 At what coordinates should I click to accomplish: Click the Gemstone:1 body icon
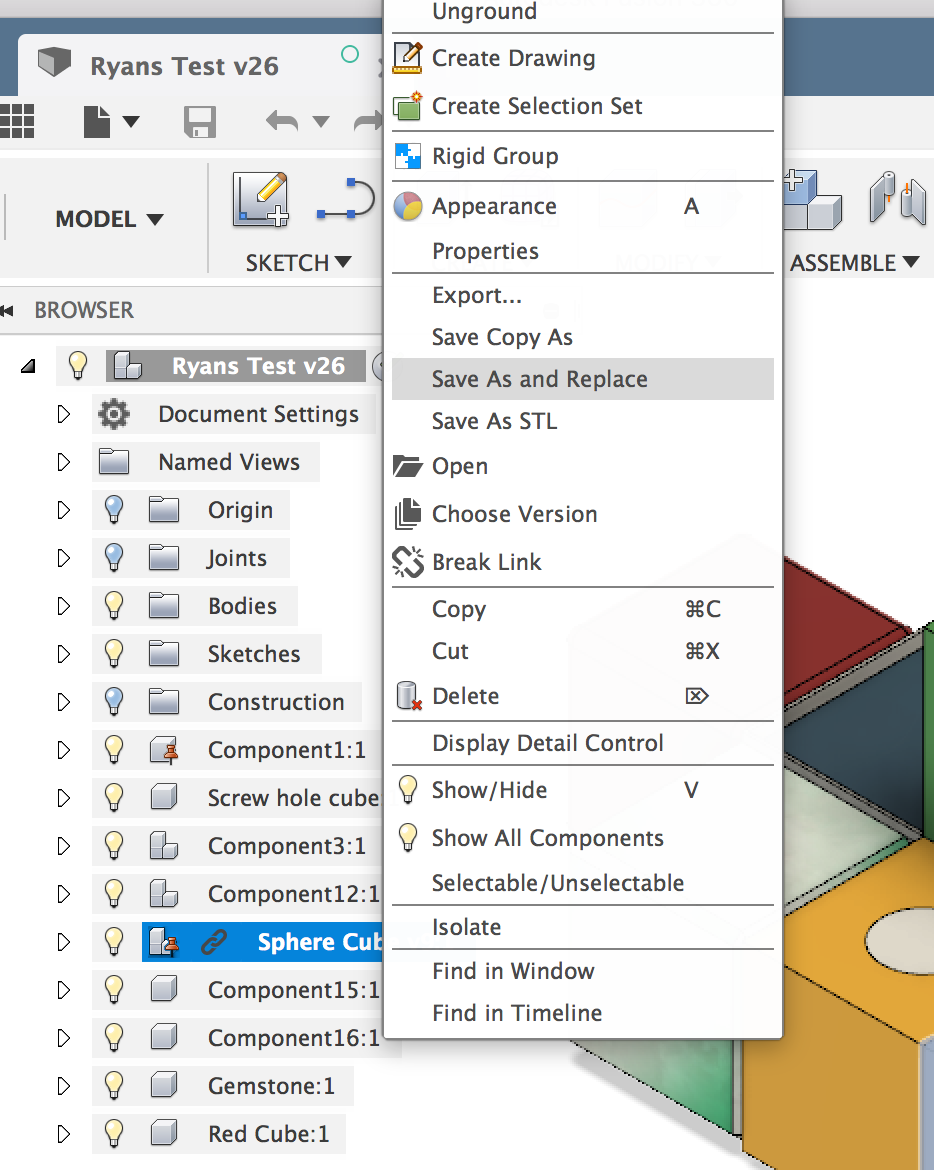point(164,1086)
